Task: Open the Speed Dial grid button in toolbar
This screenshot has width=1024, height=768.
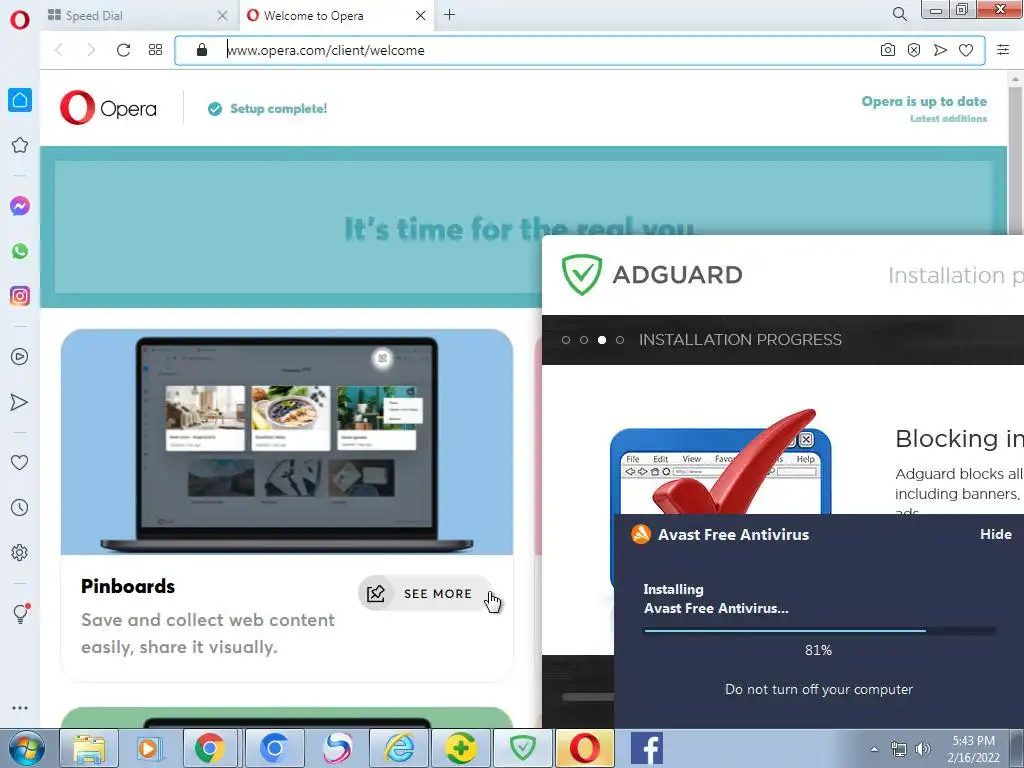Action: pyautogui.click(x=155, y=50)
